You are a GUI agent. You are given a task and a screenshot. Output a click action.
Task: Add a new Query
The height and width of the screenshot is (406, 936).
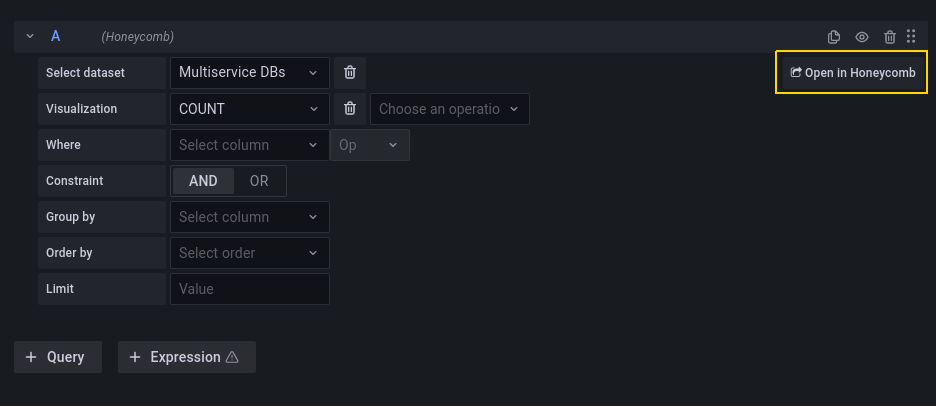point(57,357)
